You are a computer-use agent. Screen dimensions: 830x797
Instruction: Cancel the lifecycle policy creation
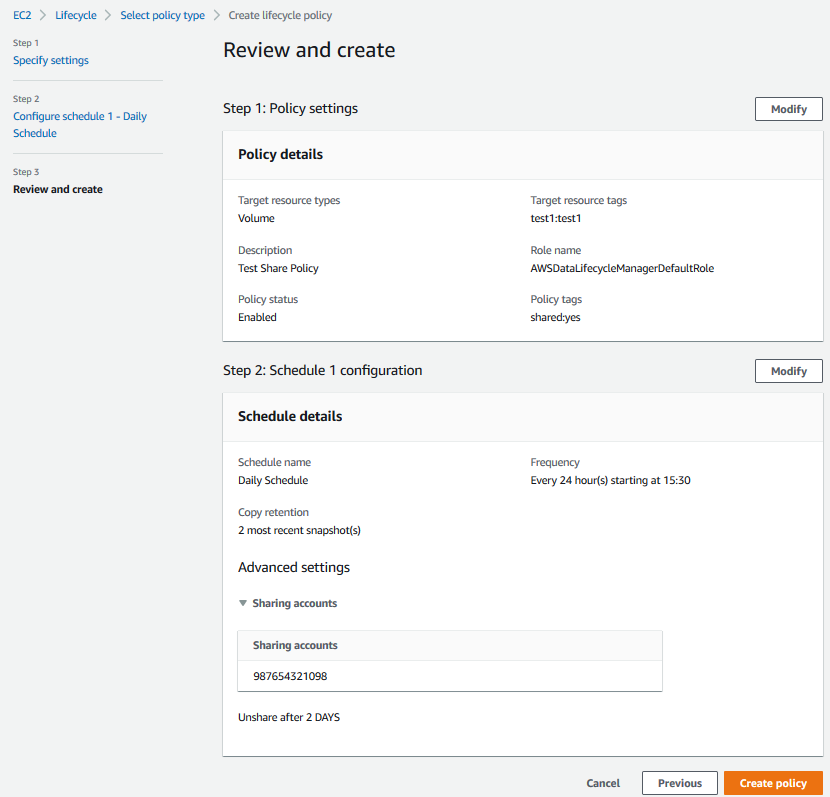[x=603, y=783]
